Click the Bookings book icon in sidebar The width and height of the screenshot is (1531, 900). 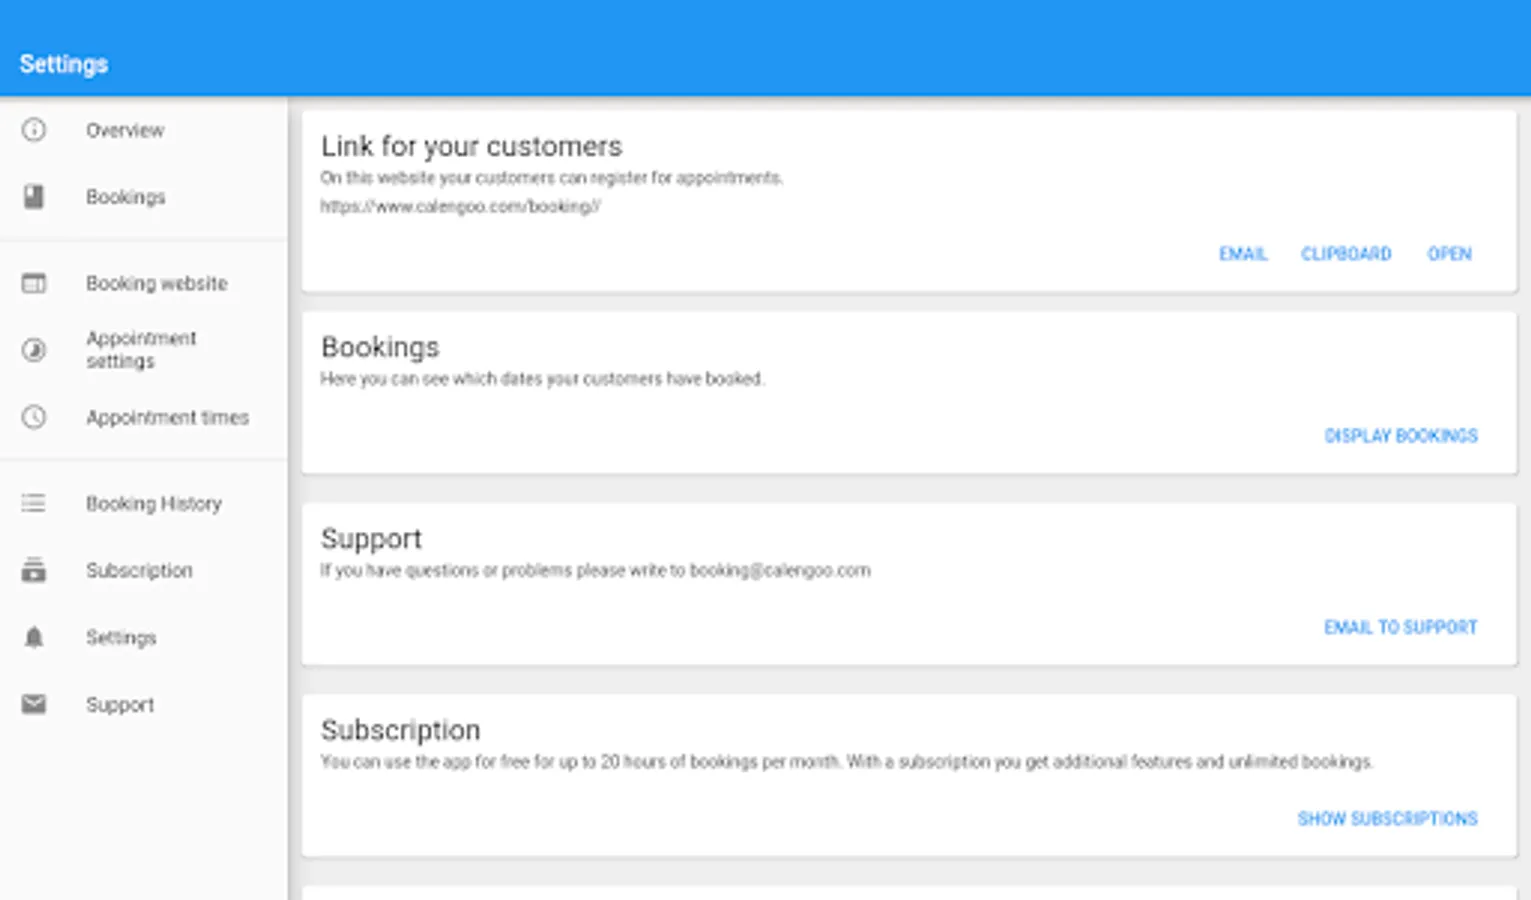click(34, 197)
